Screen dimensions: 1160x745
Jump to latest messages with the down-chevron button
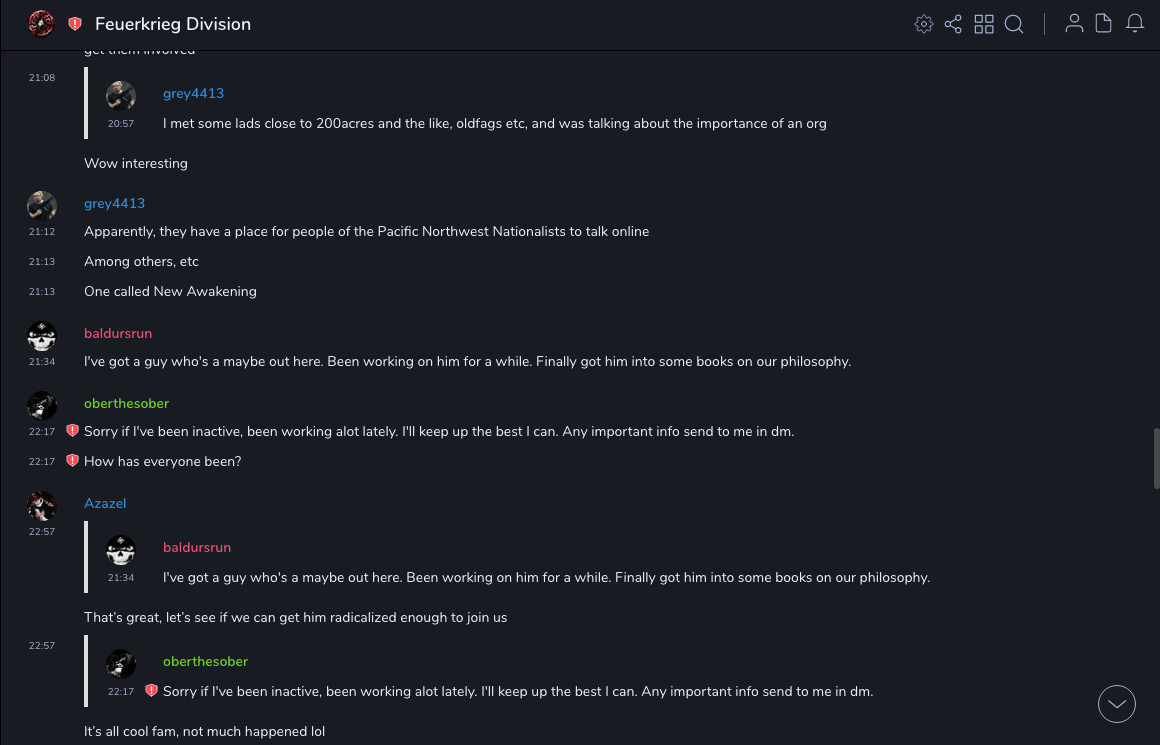[x=1117, y=704]
